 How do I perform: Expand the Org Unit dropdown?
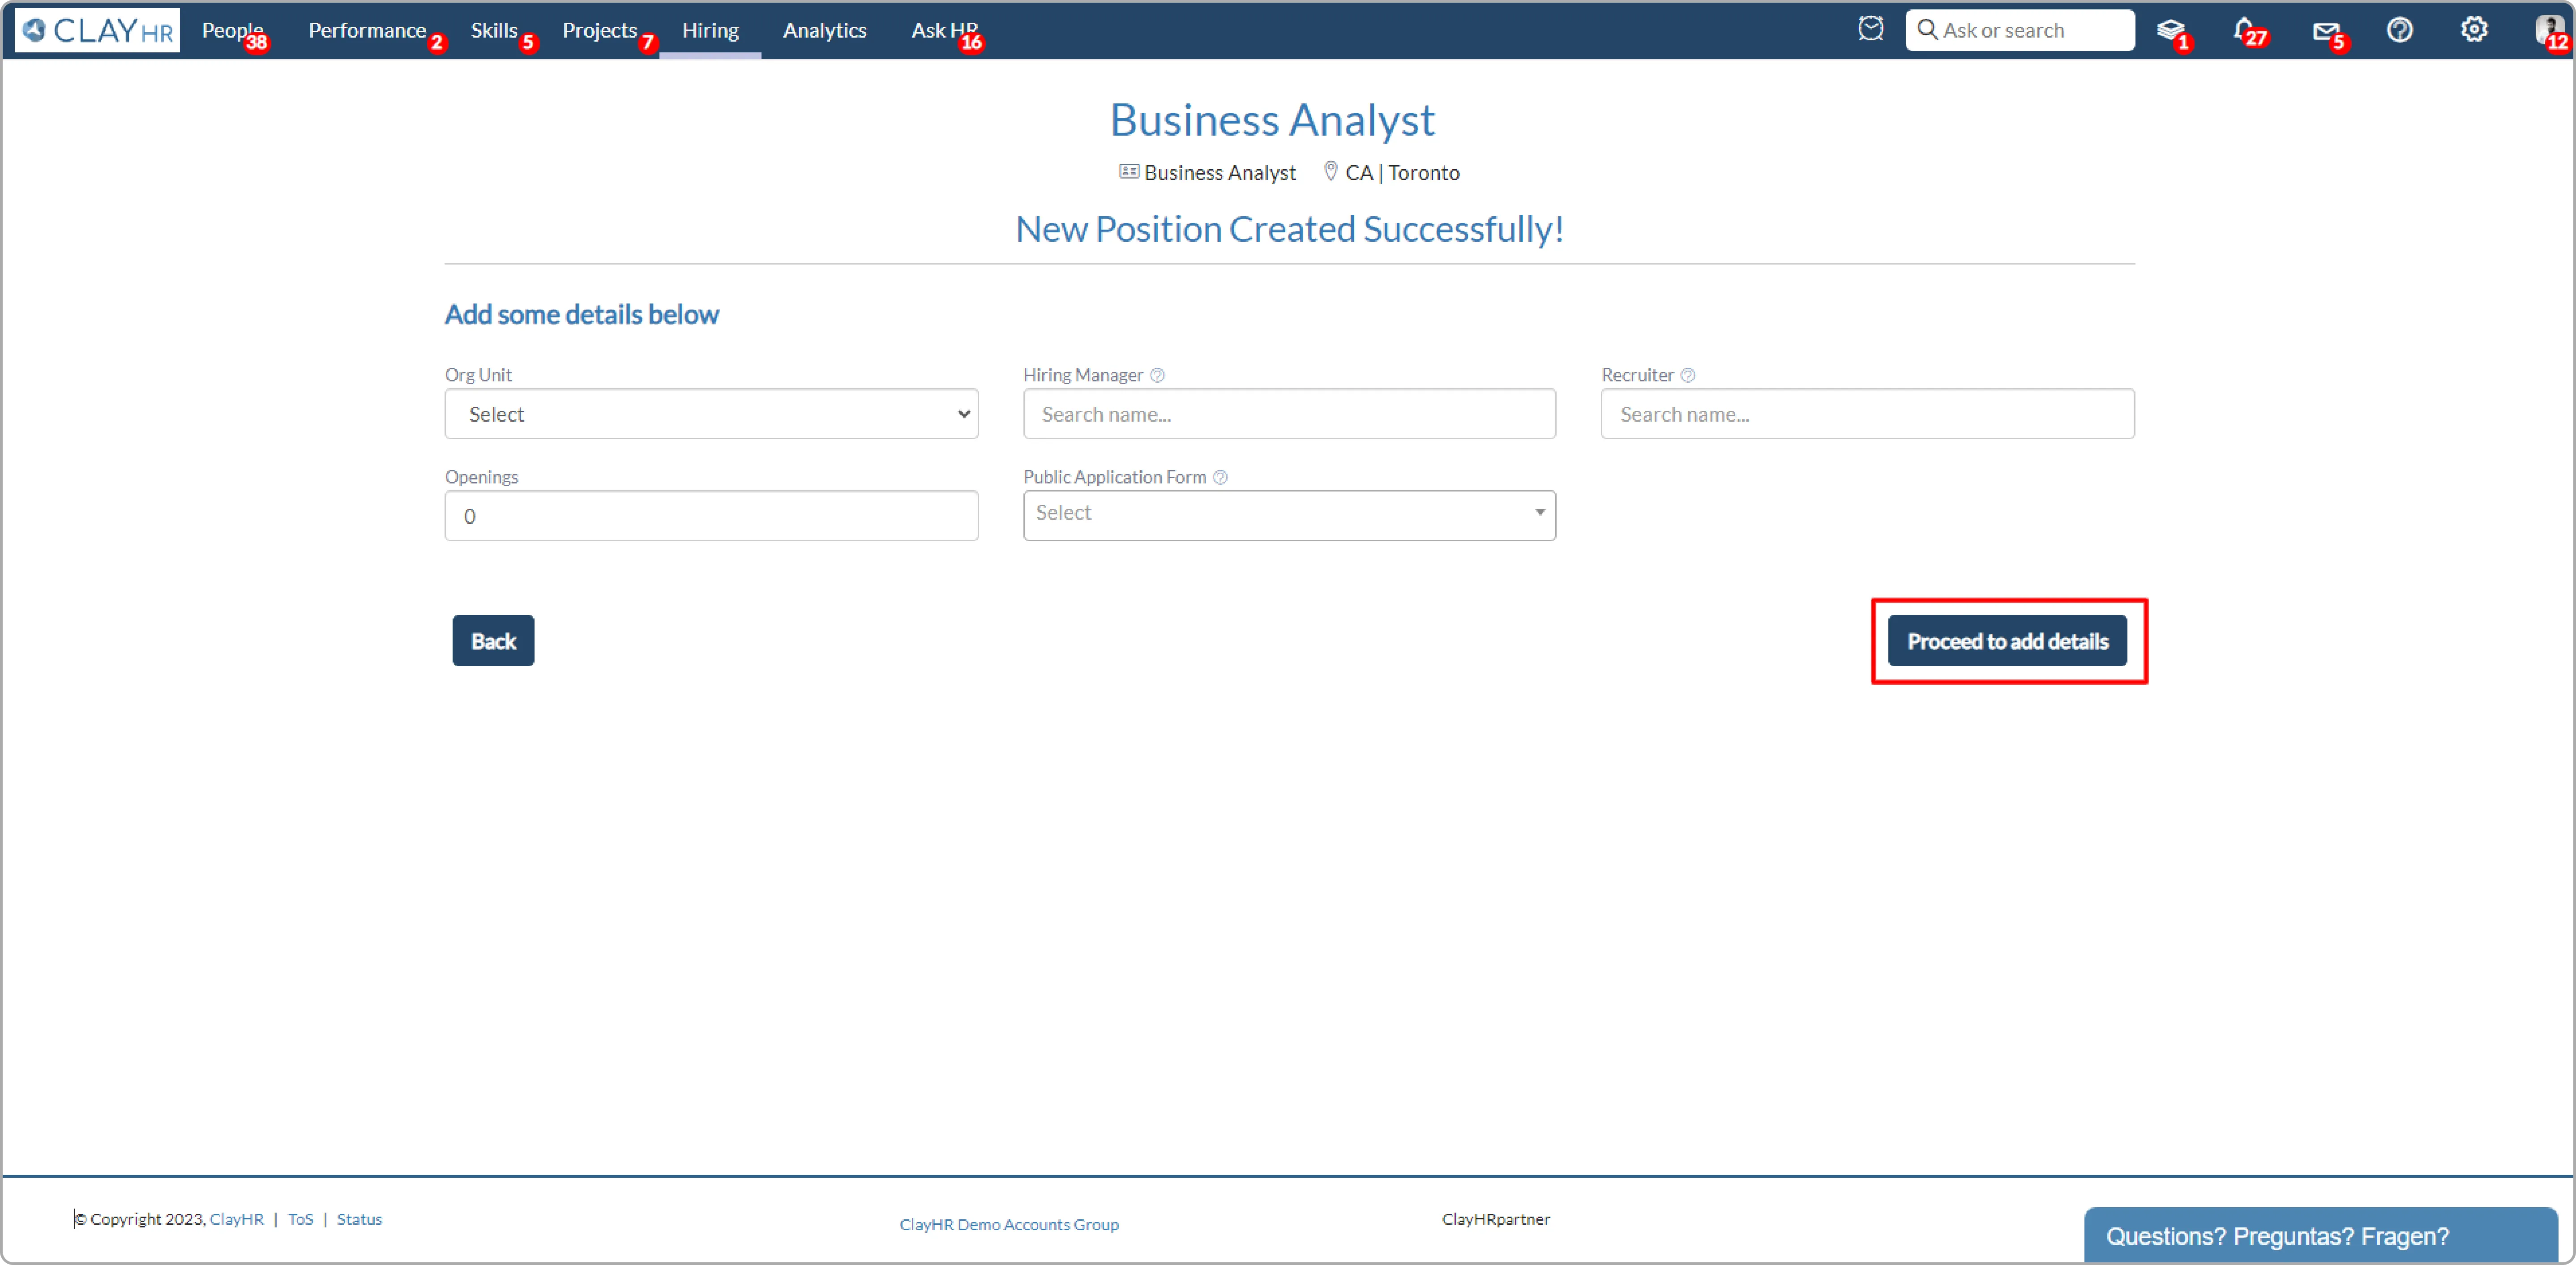coord(711,414)
